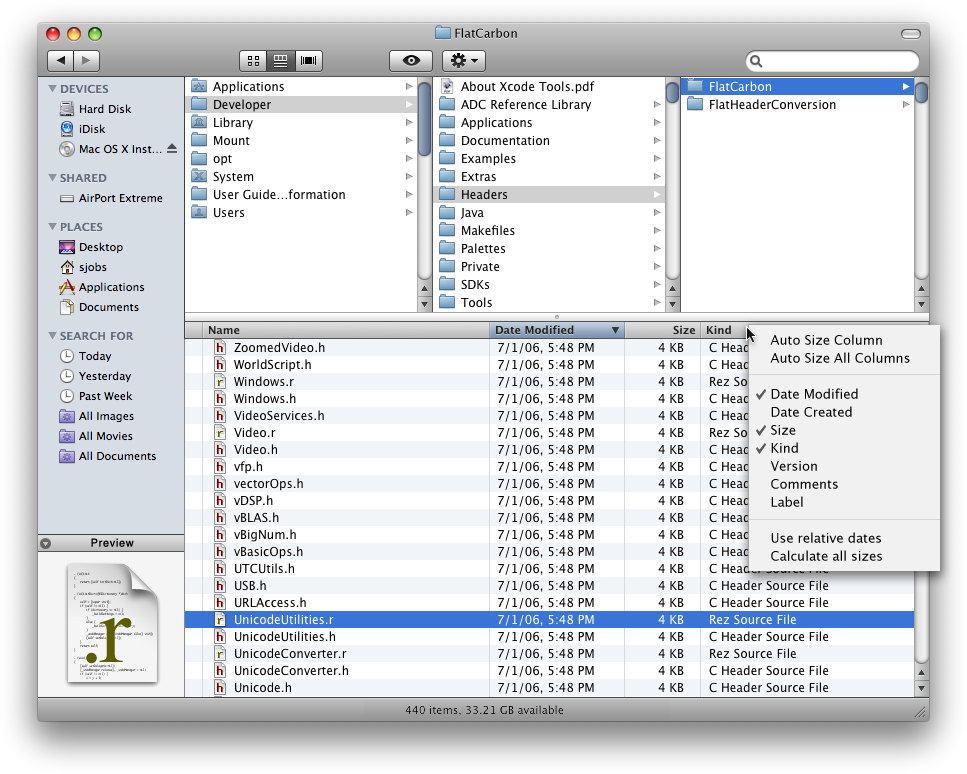Uncheck the Size column option
Image resolution: width=967 pixels, height=774 pixels.
[x=783, y=430]
